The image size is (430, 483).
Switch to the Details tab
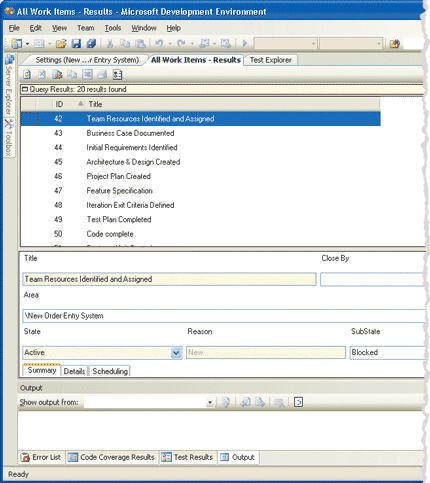click(x=74, y=371)
